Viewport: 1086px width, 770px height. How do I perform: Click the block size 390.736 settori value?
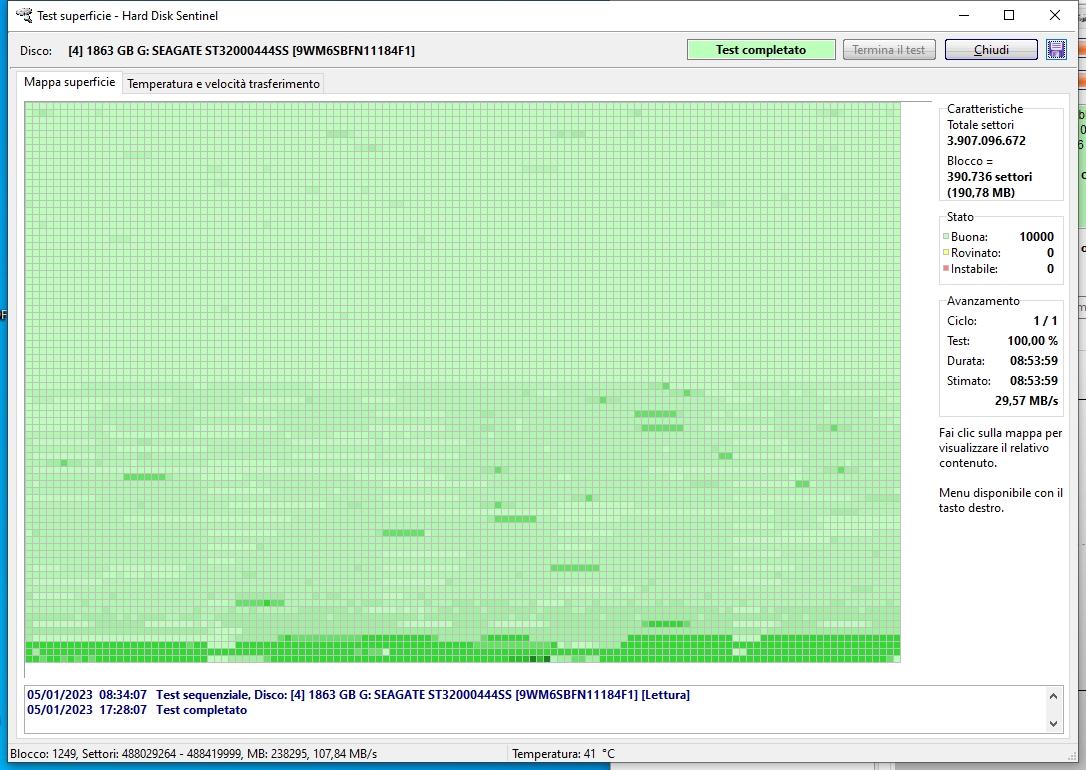(x=989, y=177)
